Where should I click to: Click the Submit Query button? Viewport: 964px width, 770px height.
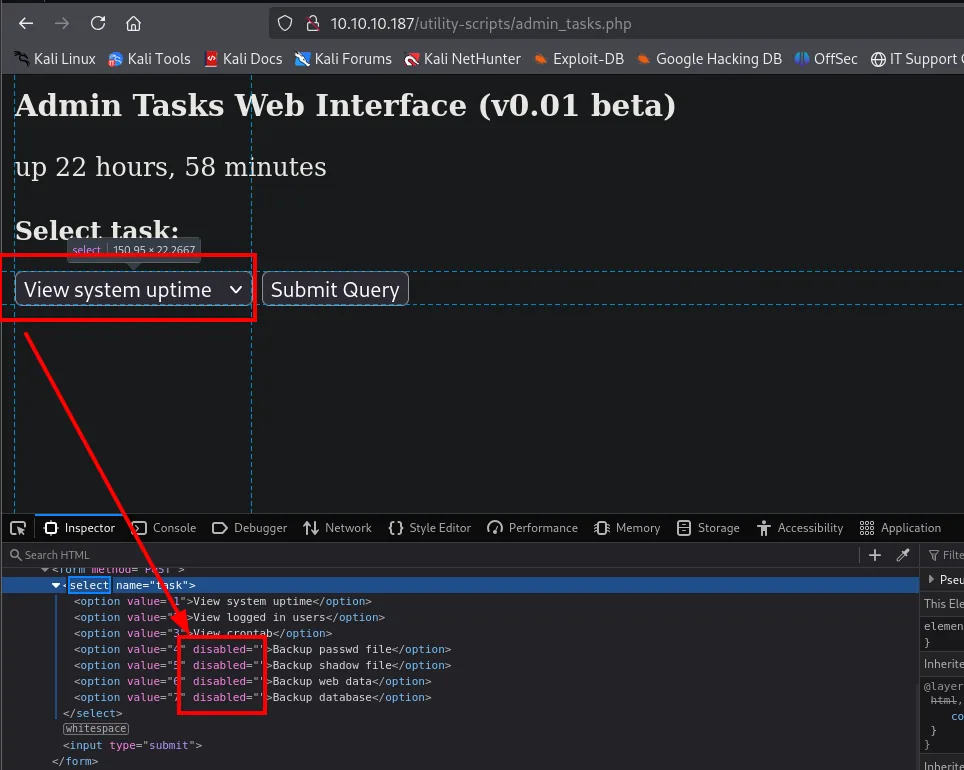[335, 289]
